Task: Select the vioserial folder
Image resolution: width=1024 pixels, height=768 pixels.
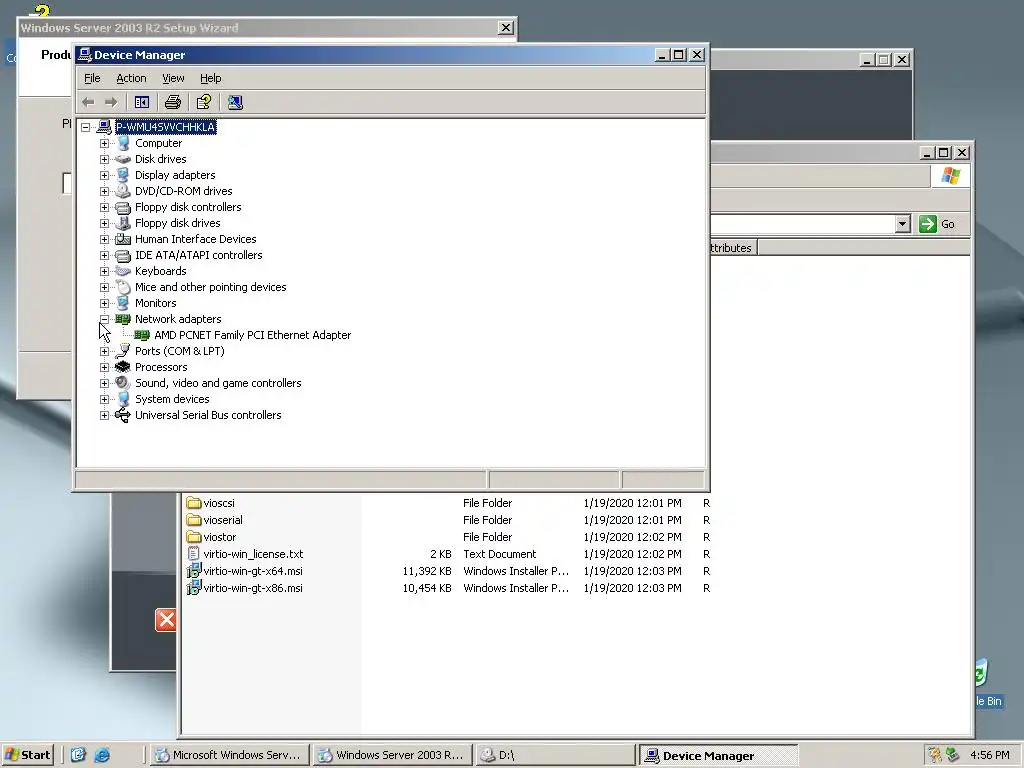Action: (x=223, y=520)
